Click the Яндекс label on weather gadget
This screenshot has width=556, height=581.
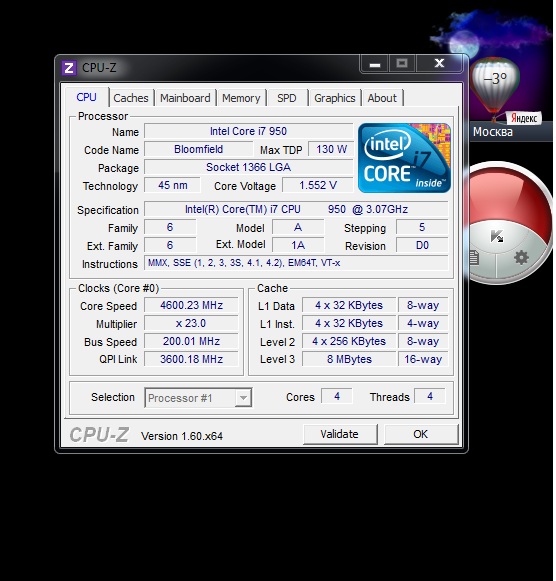pos(524,118)
